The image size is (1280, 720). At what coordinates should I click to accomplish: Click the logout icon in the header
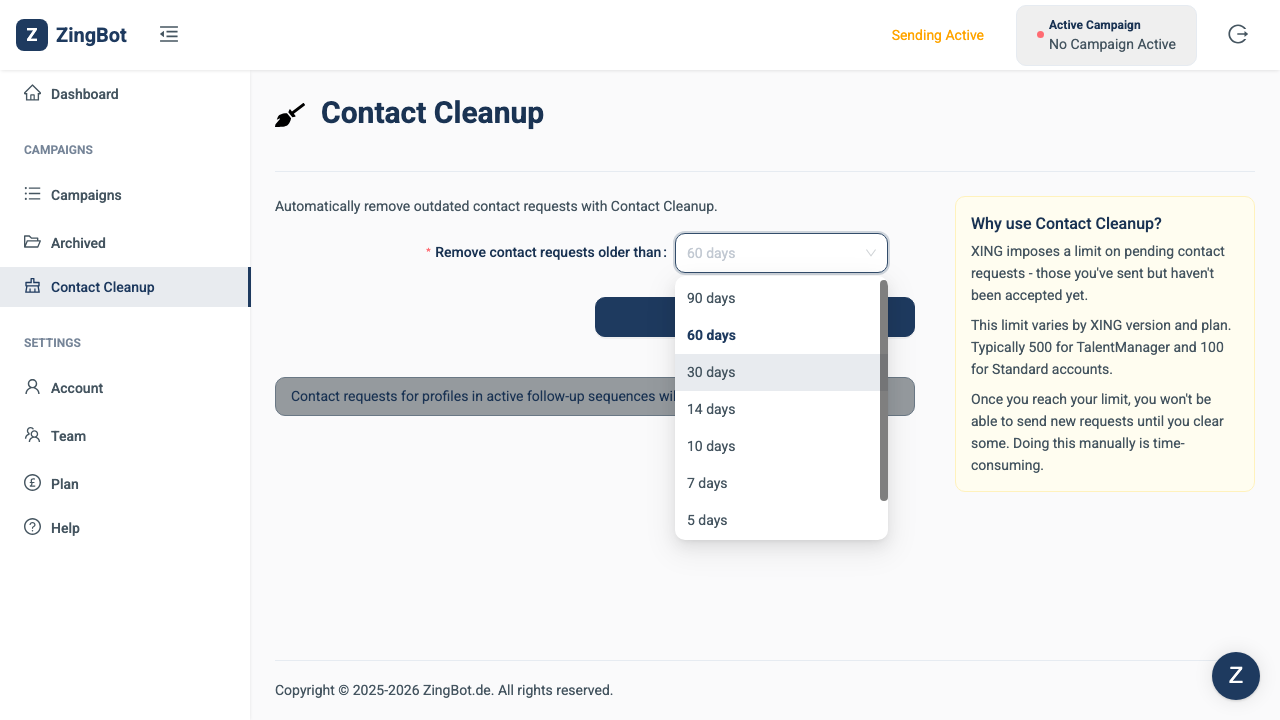pos(1238,35)
